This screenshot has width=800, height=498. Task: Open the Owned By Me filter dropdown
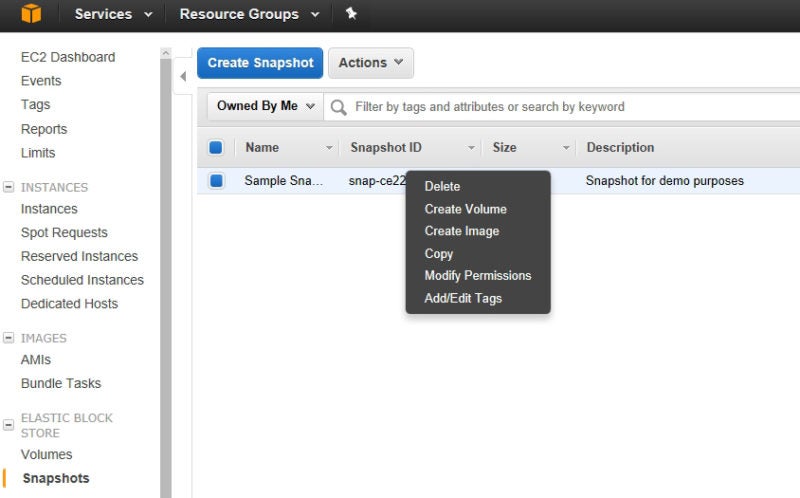coord(265,106)
